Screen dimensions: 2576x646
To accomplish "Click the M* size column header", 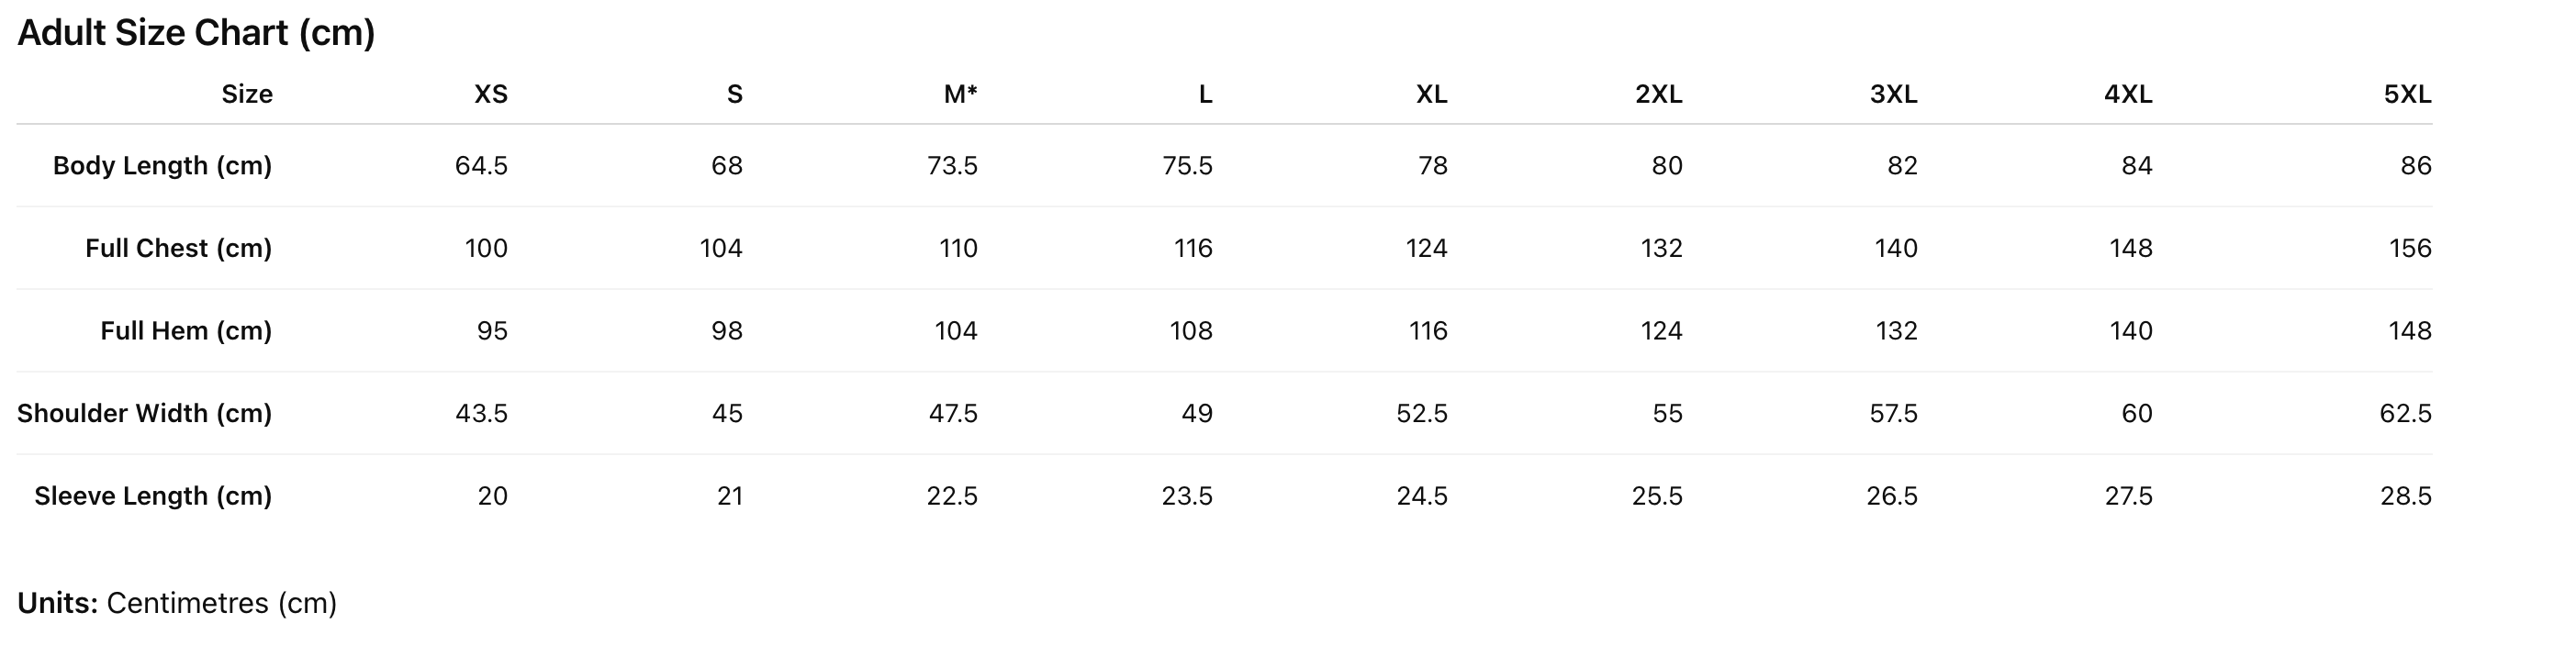I will (x=960, y=94).
